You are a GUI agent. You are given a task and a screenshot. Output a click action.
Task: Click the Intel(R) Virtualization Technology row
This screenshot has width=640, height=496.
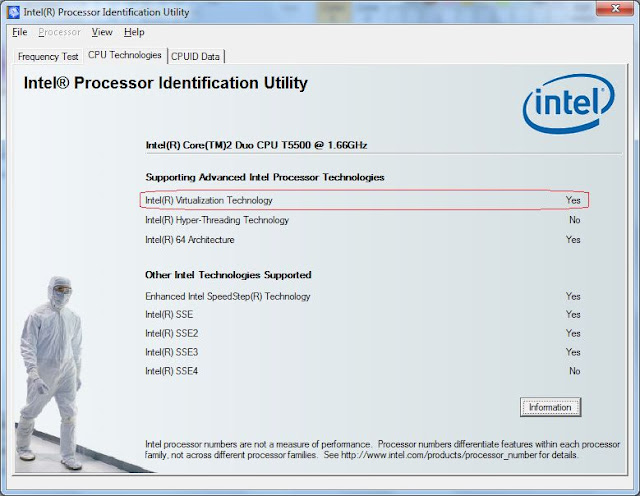click(x=364, y=200)
